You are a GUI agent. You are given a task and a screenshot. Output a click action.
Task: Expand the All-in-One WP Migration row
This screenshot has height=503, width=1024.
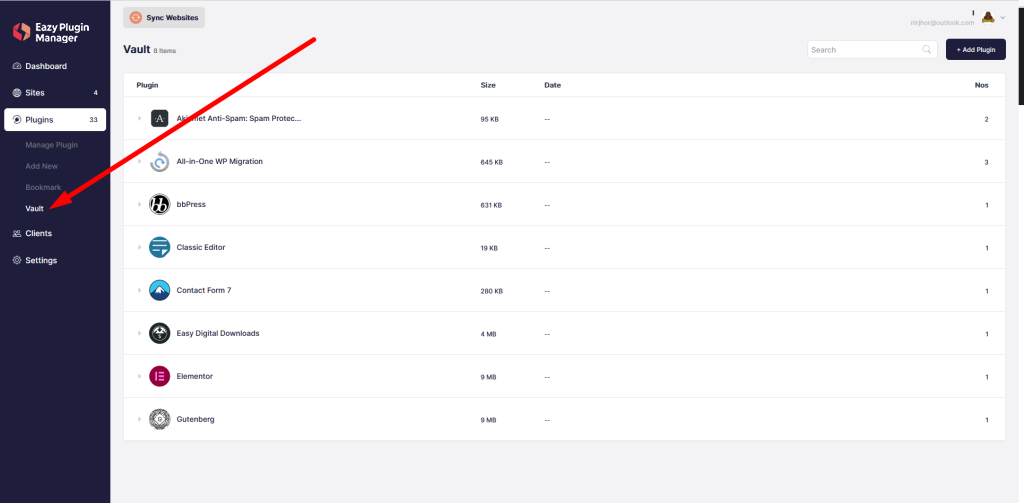click(139, 161)
